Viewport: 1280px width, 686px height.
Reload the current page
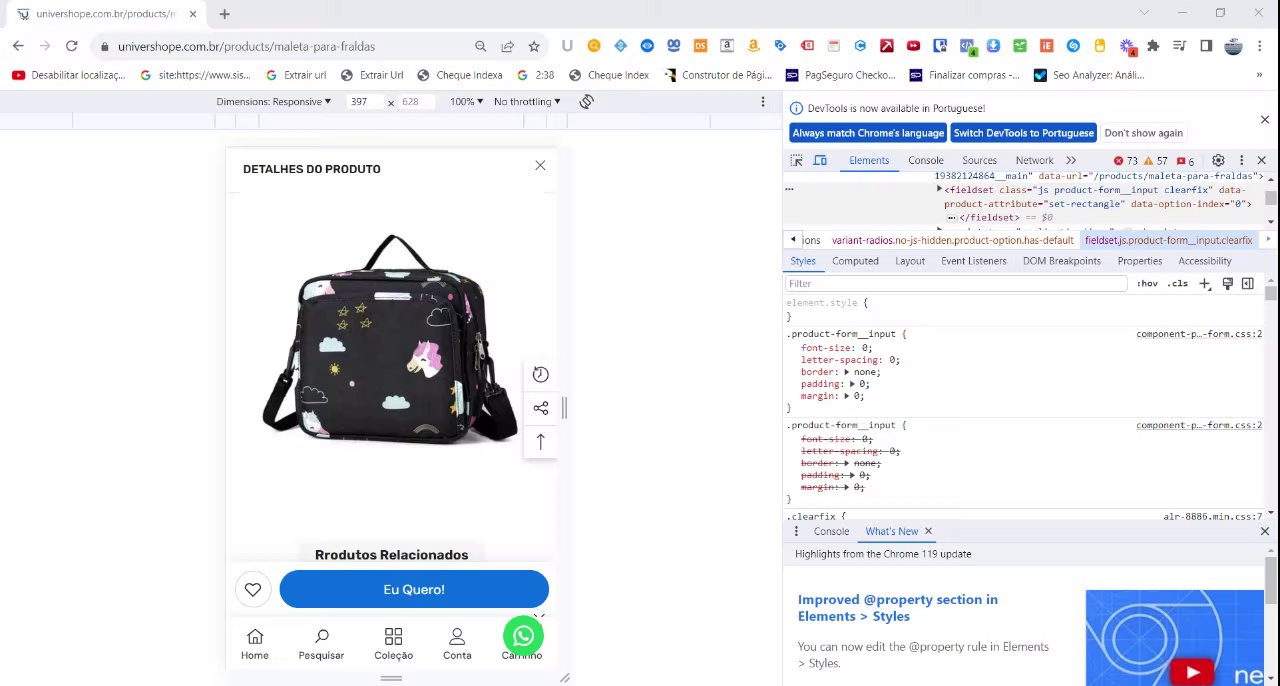71,46
